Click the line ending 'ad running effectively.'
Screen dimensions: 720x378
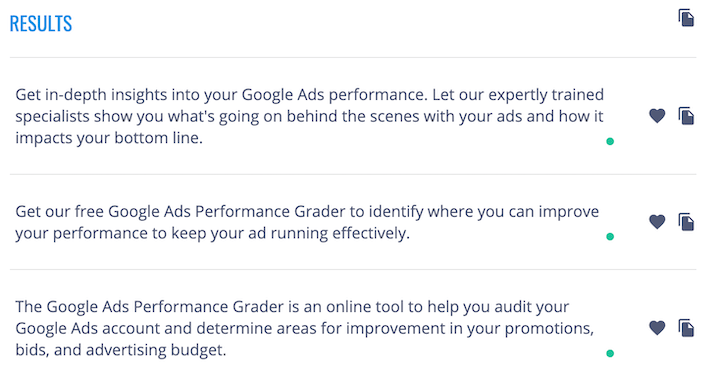(213, 233)
